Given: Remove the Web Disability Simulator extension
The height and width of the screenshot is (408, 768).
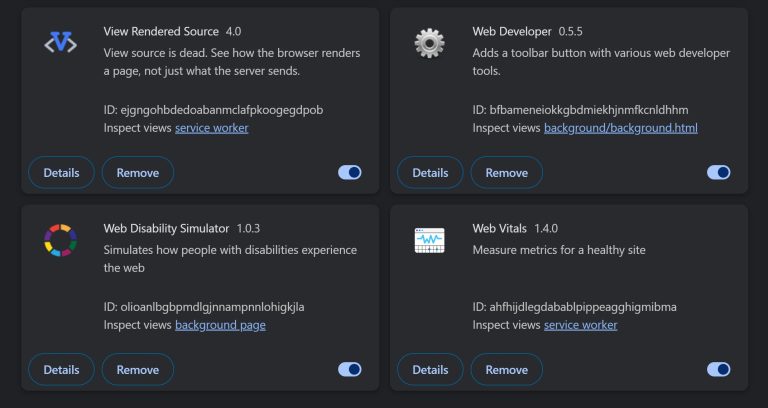Looking at the screenshot, I should coord(138,369).
